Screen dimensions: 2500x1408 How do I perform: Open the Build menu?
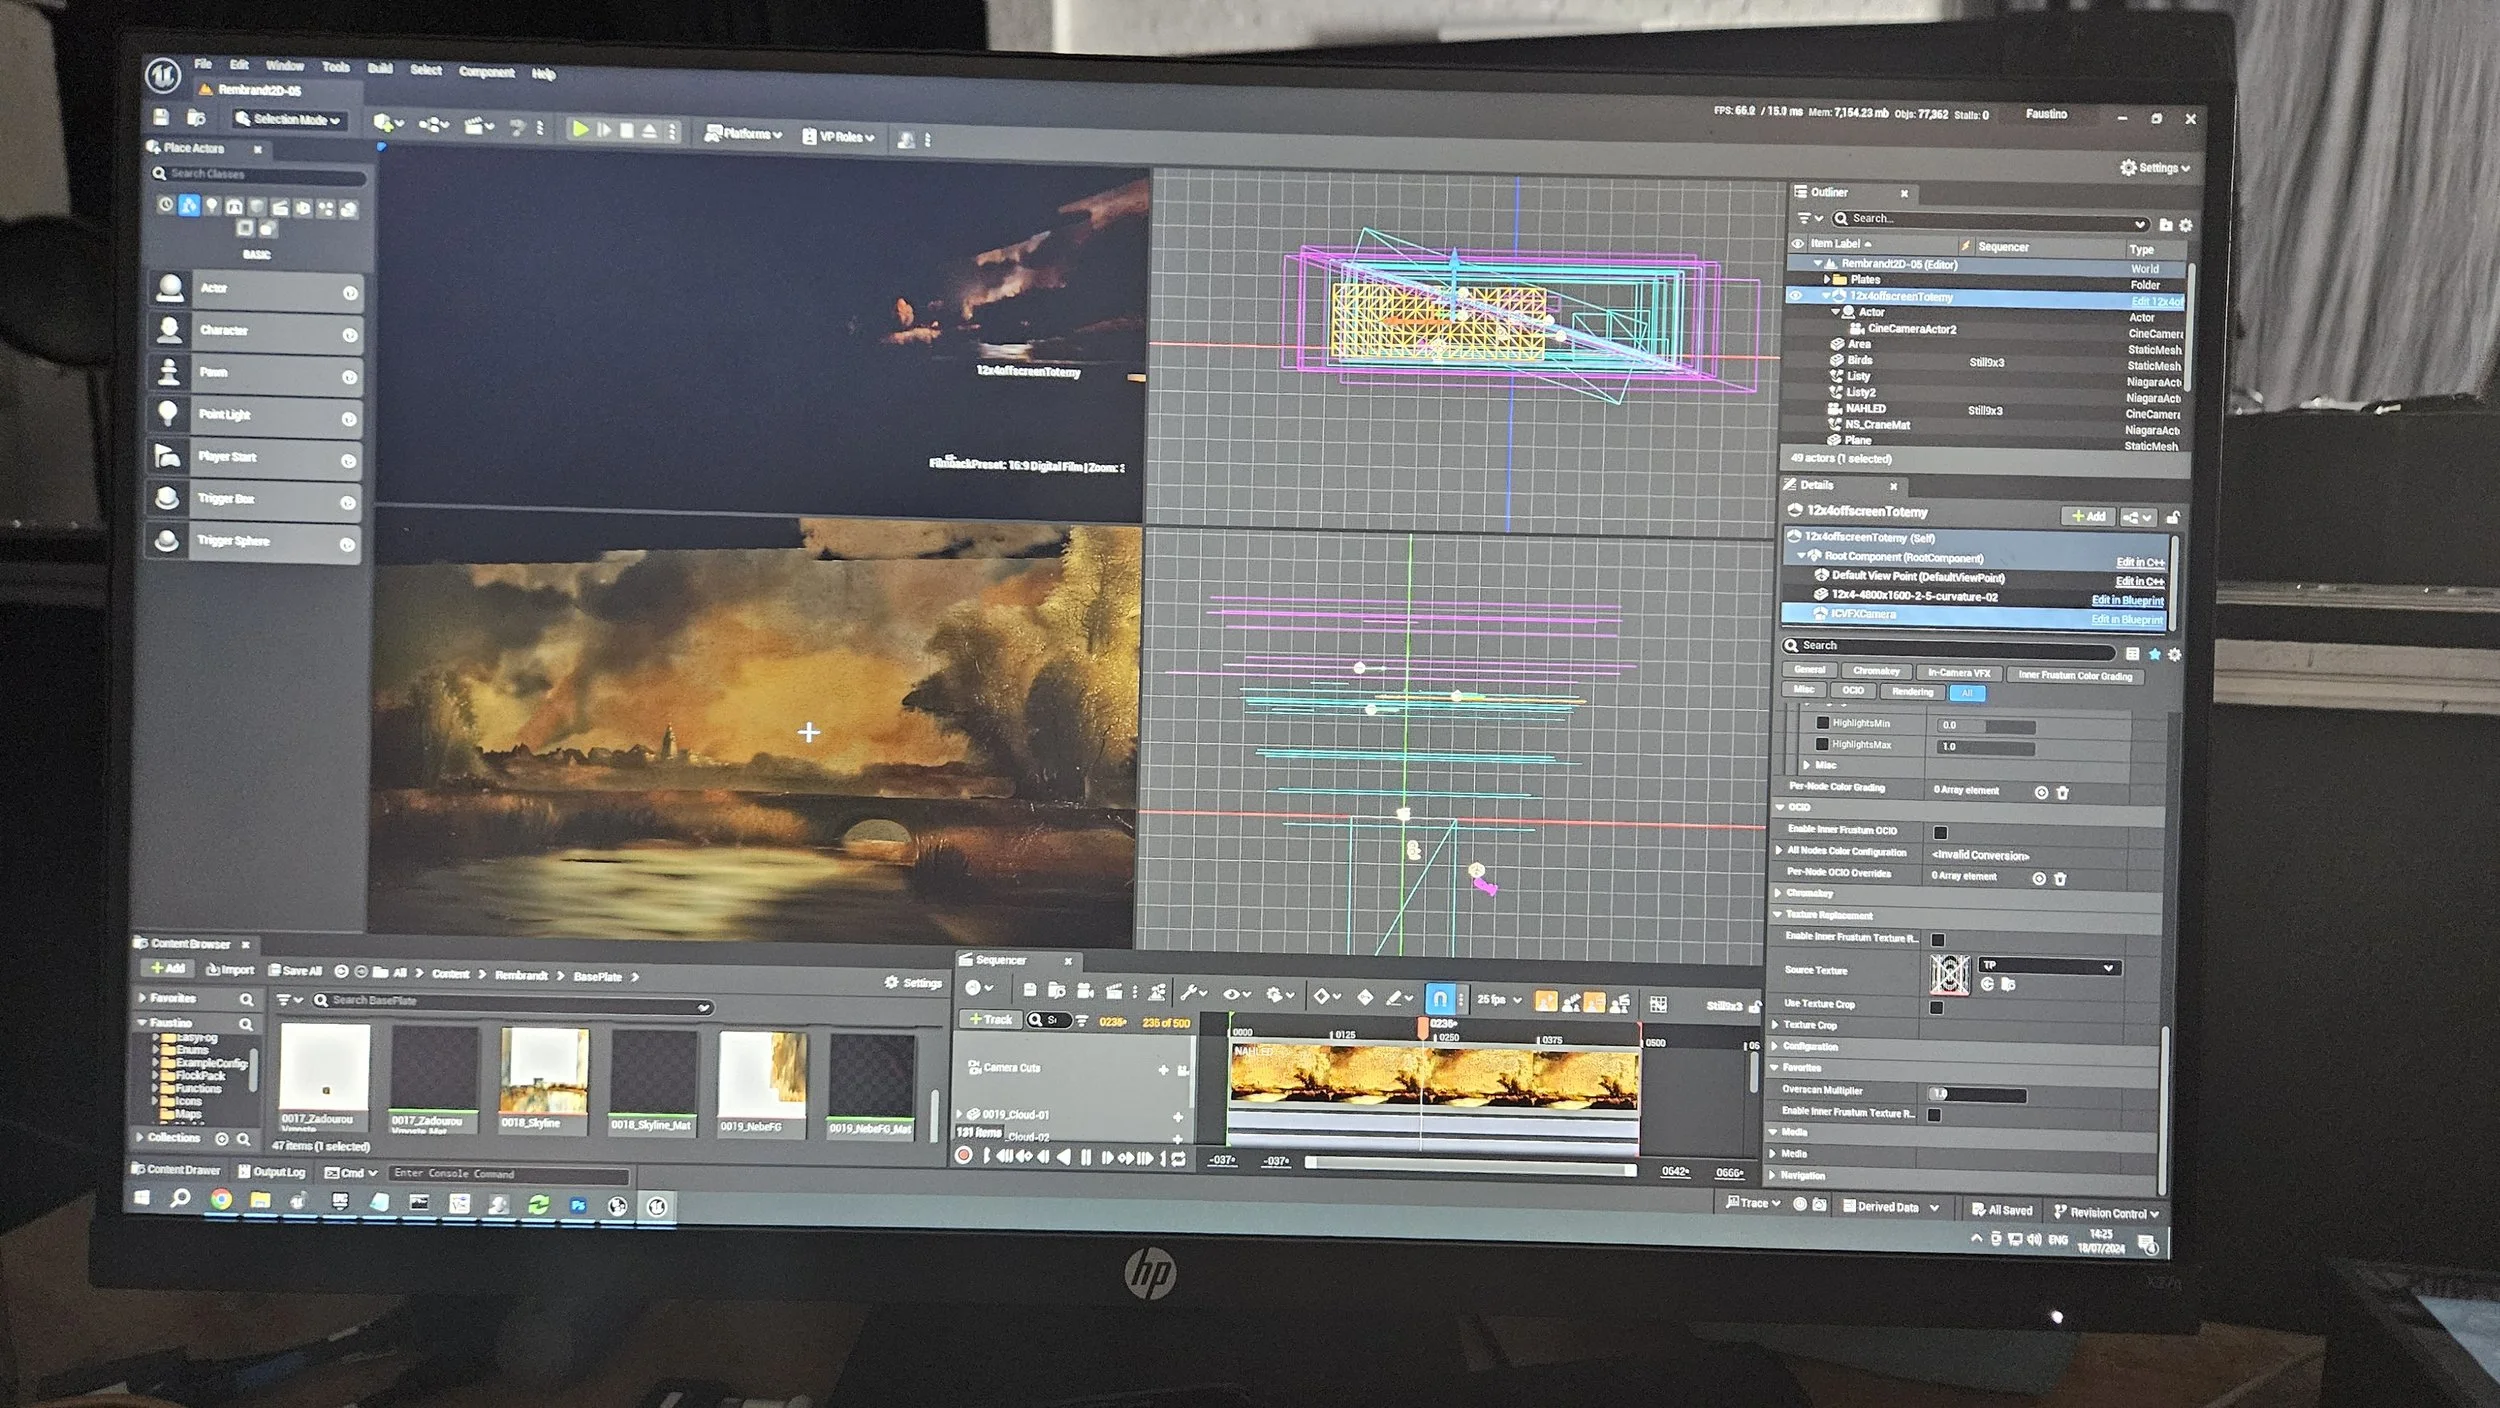click(380, 68)
